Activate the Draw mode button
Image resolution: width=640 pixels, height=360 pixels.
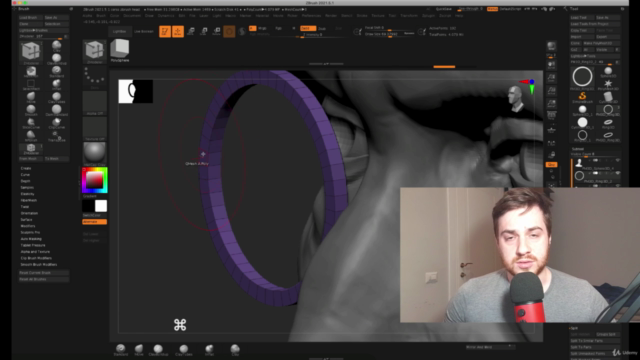pyautogui.click(x=178, y=31)
